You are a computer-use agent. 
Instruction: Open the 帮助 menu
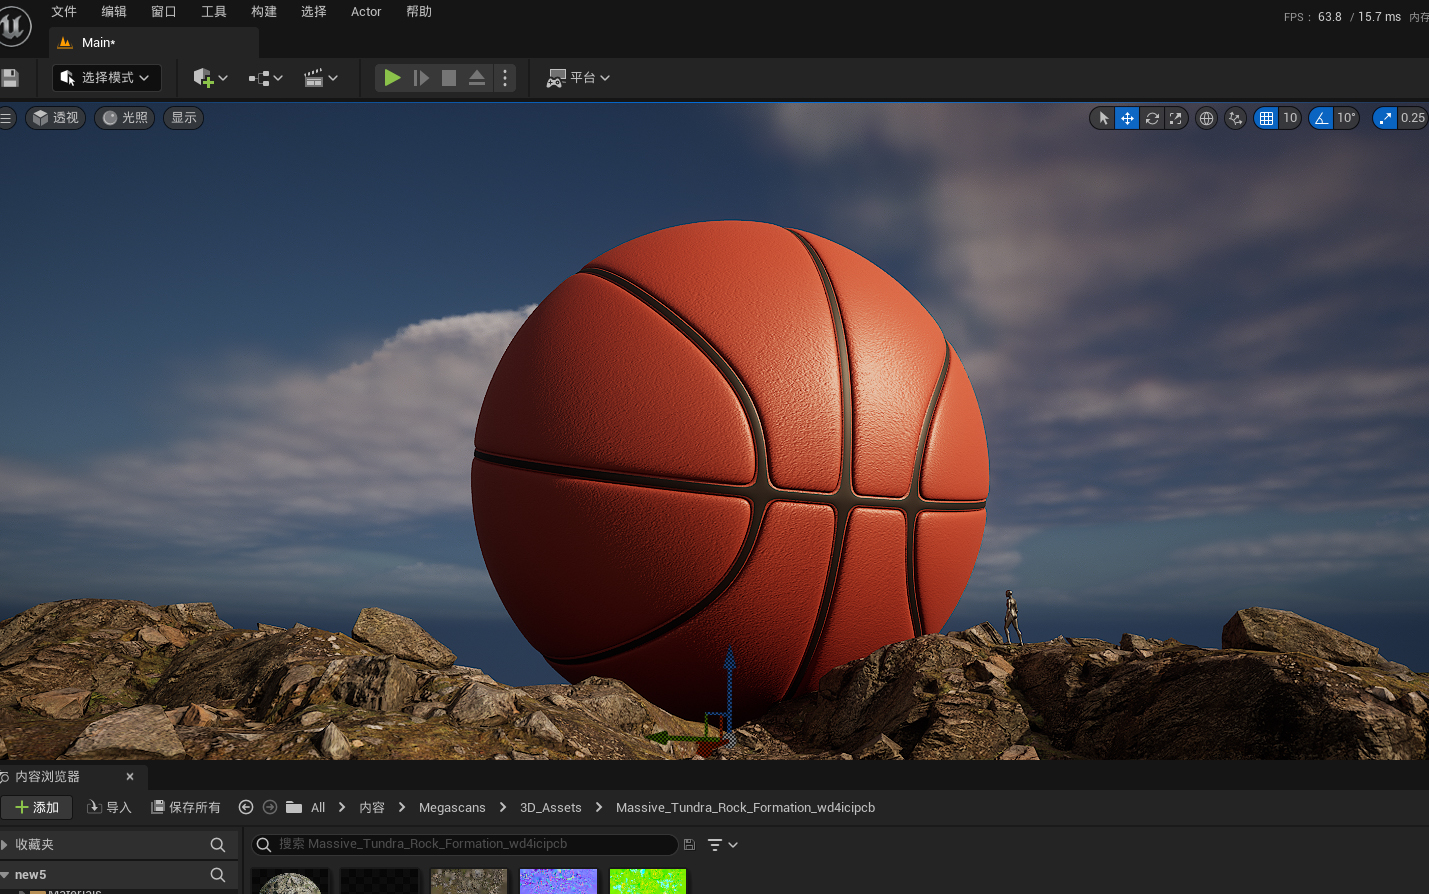pyautogui.click(x=419, y=12)
